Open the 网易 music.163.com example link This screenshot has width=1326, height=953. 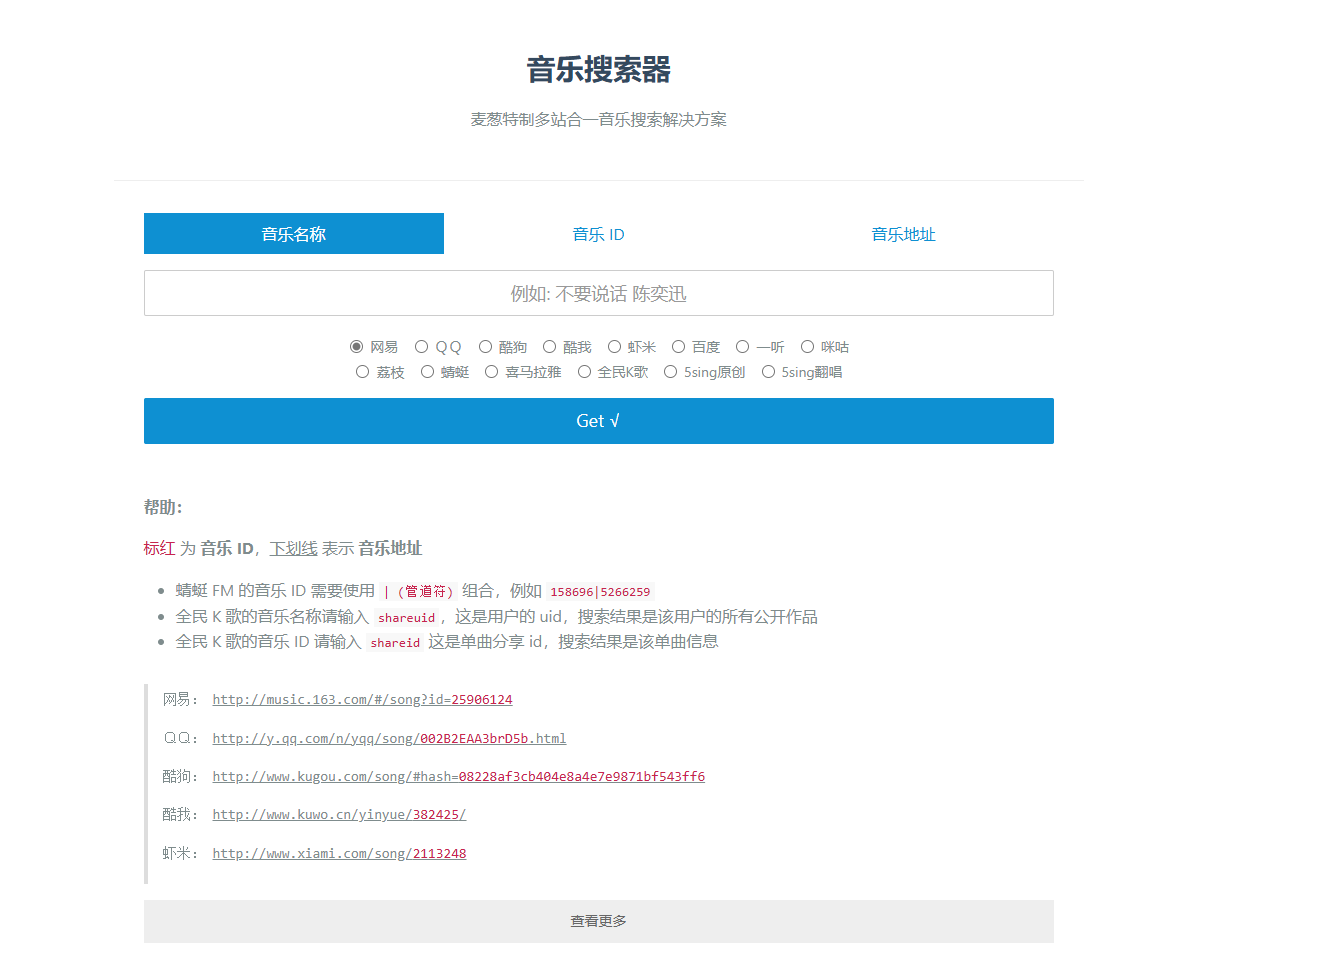coord(362,700)
